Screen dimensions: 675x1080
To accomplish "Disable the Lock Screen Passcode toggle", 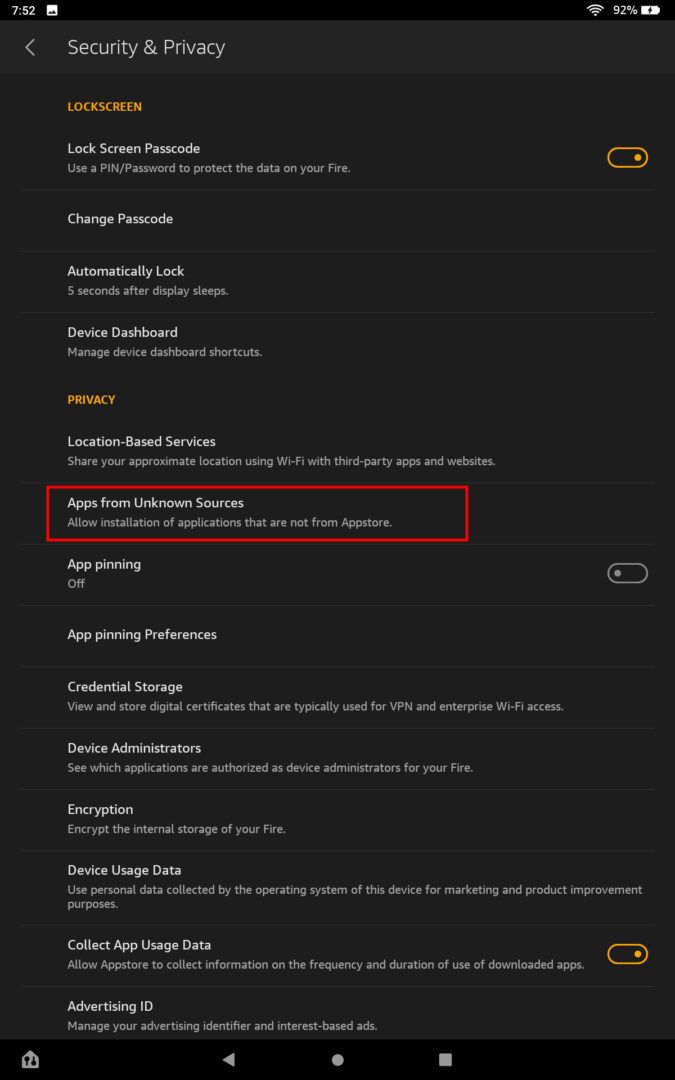I will click(x=627, y=157).
